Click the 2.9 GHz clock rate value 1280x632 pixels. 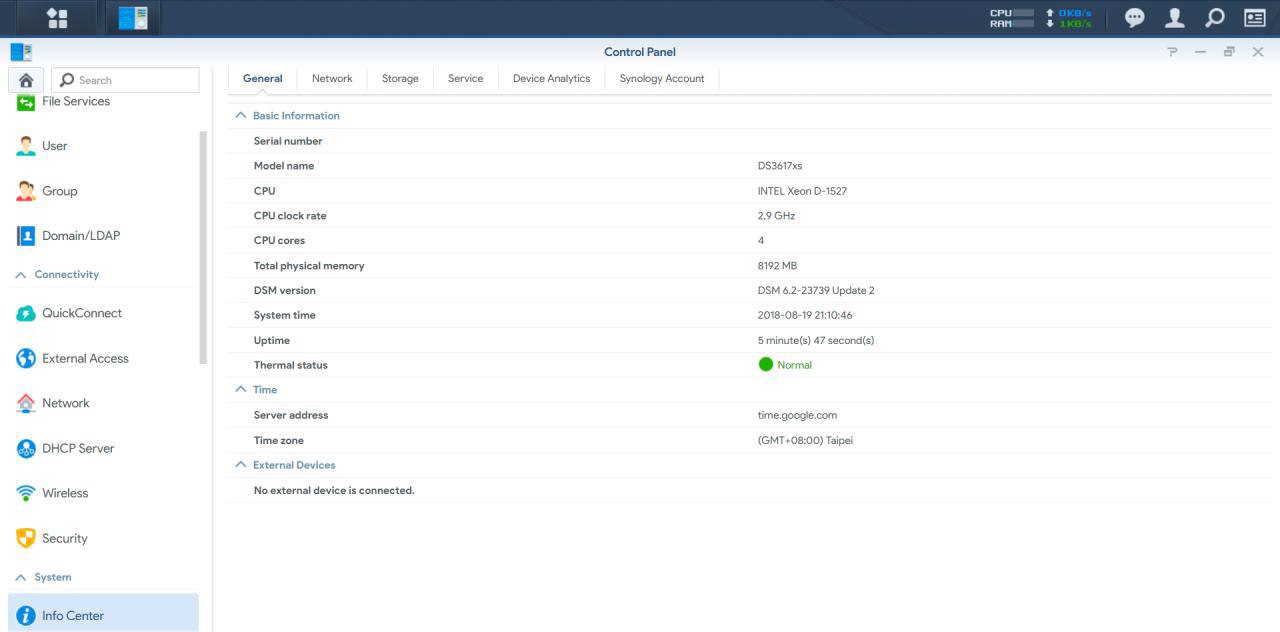777,216
